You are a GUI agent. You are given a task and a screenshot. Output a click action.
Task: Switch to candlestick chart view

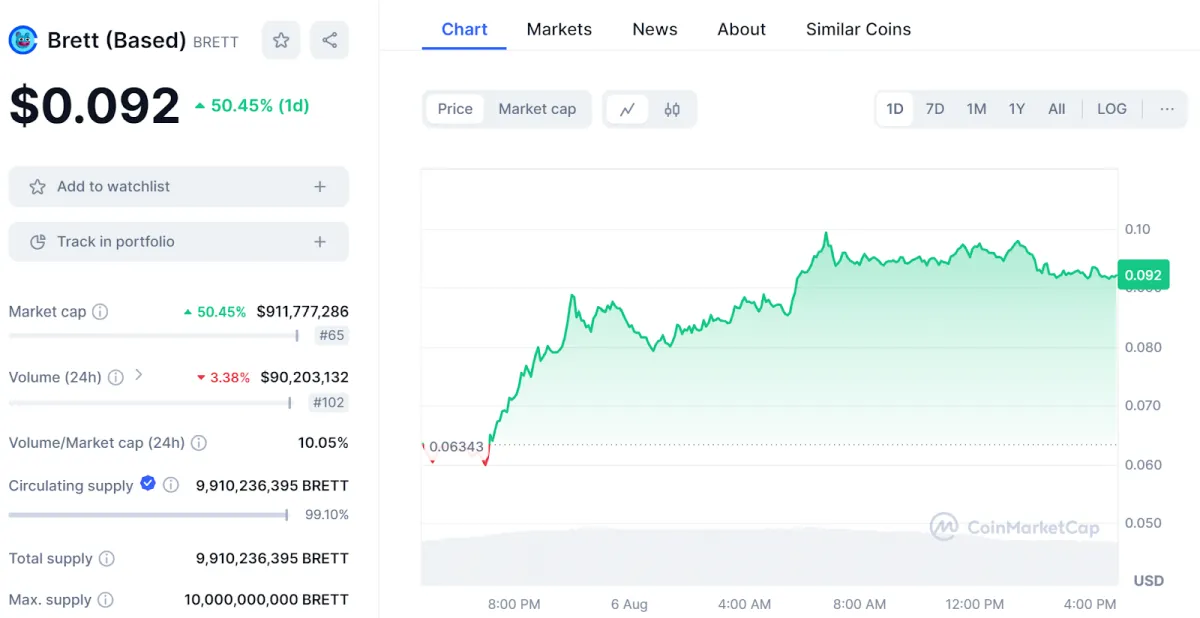pos(672,108)
